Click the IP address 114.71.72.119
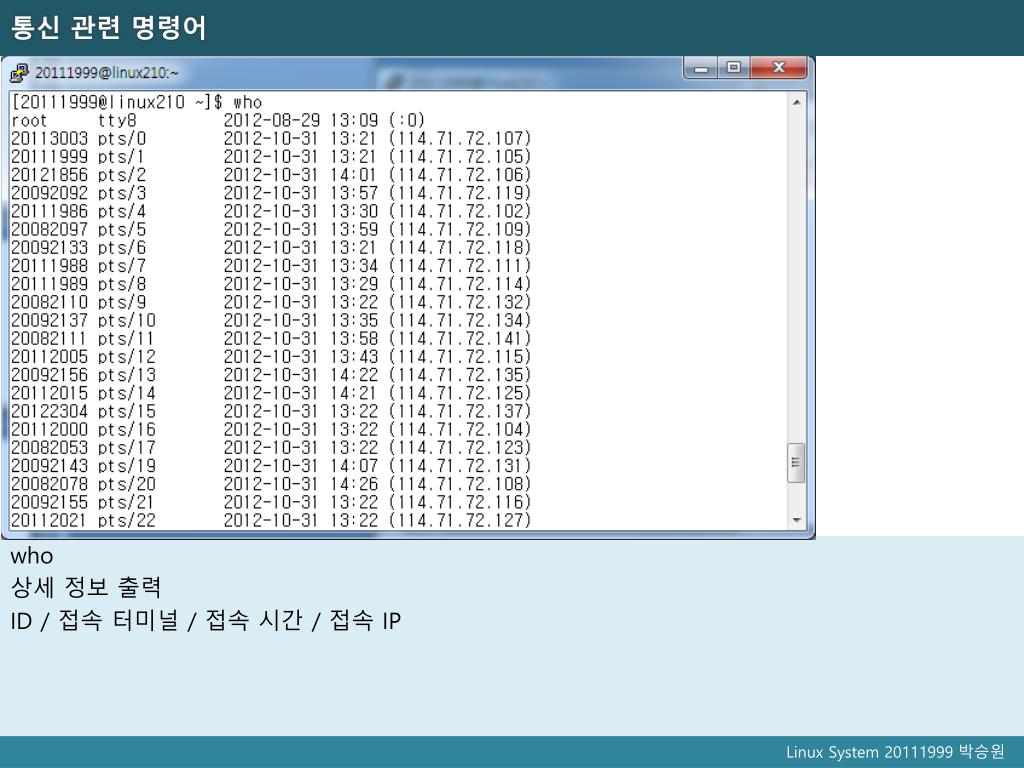Screen dimensions: 1024x768 click(x=460, y=193)
